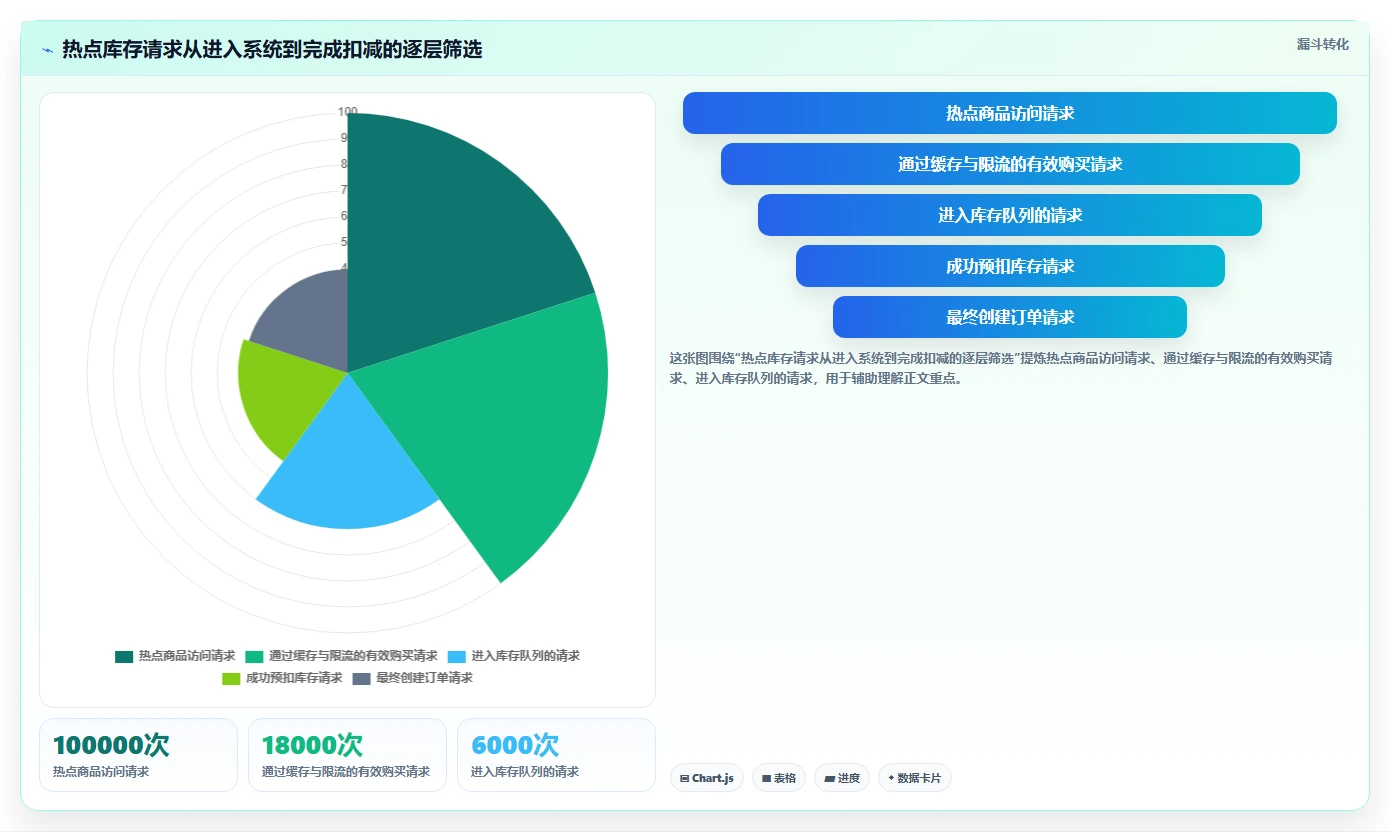The width and height of the screenshot is (1390, 832).
Task: Click the lightning icon beside the title
Action: [47, 49]
